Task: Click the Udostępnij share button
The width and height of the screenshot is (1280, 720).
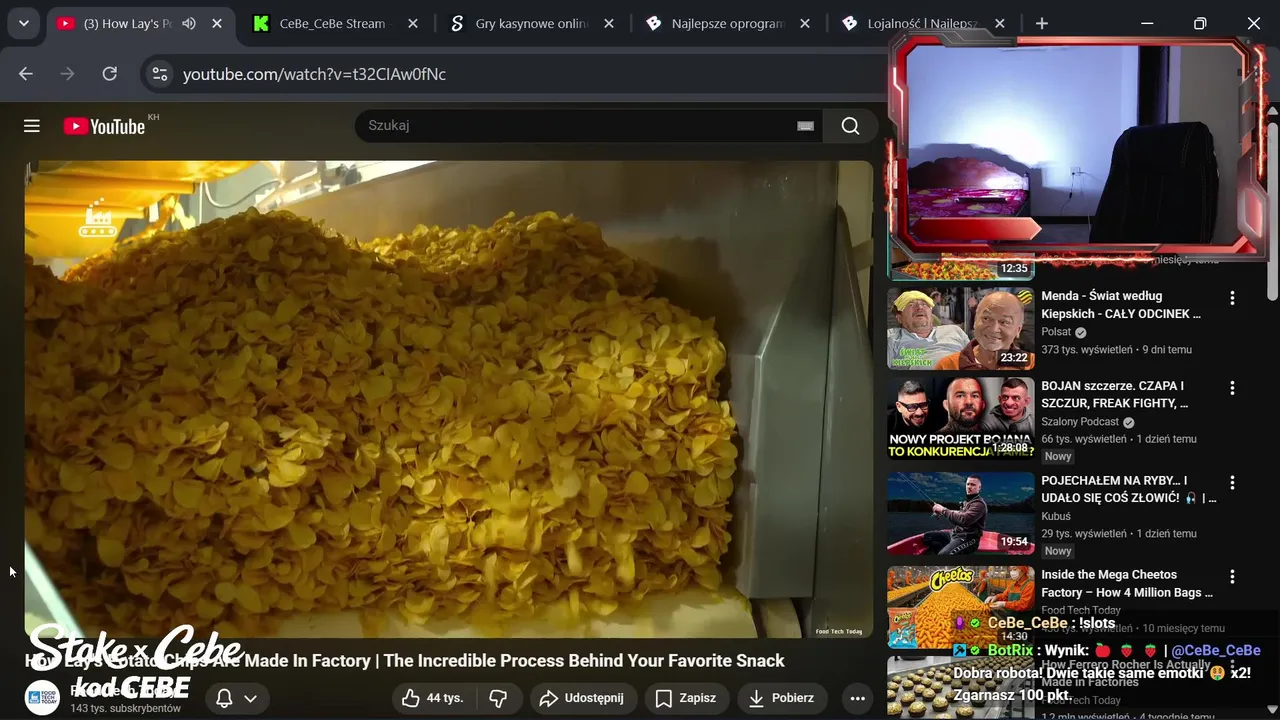Action: click(x=581, y=698)
